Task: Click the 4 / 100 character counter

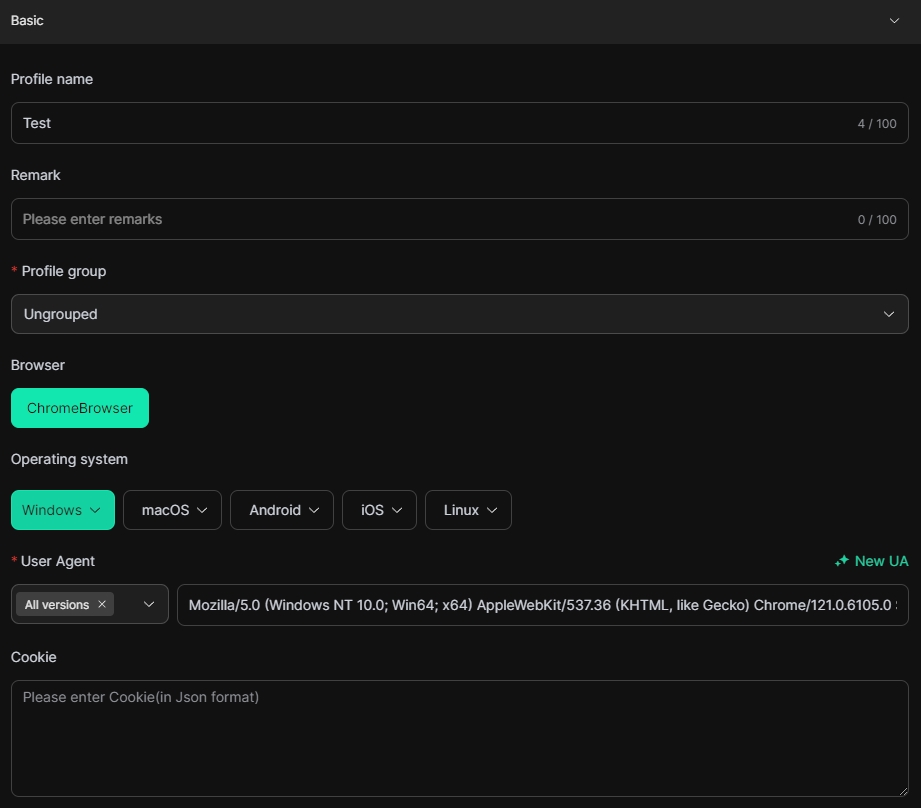Action: click(877, 124)
